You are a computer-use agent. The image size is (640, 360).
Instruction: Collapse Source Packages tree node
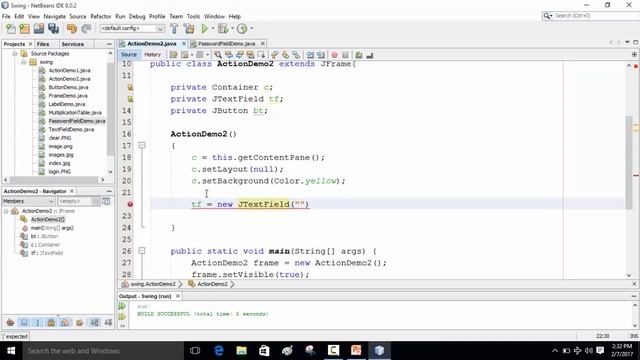15,53
